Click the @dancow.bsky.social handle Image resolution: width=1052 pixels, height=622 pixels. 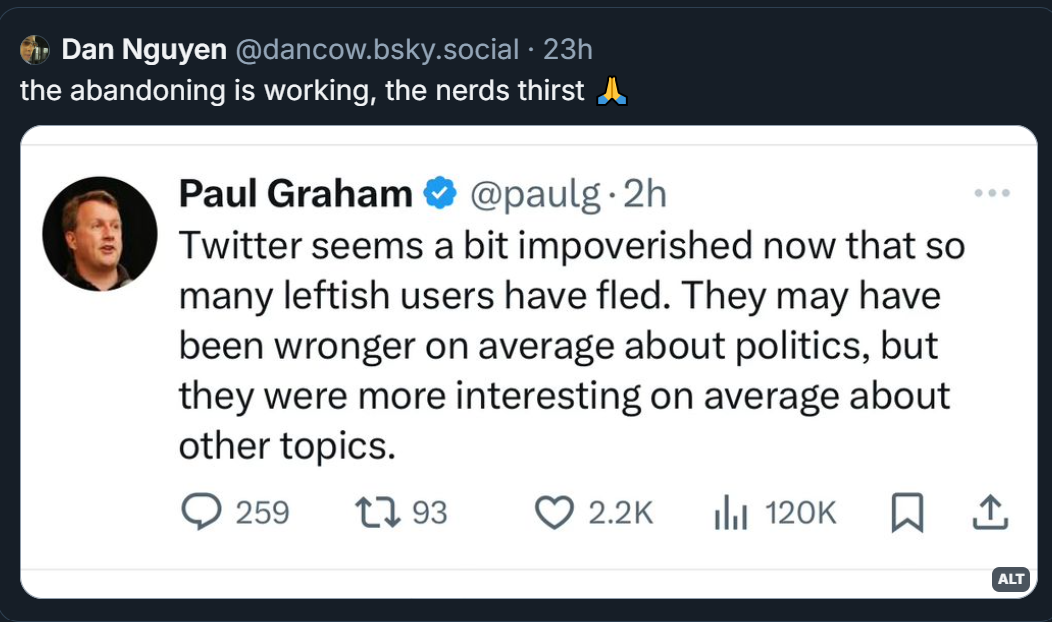click(x=376, y=49)
